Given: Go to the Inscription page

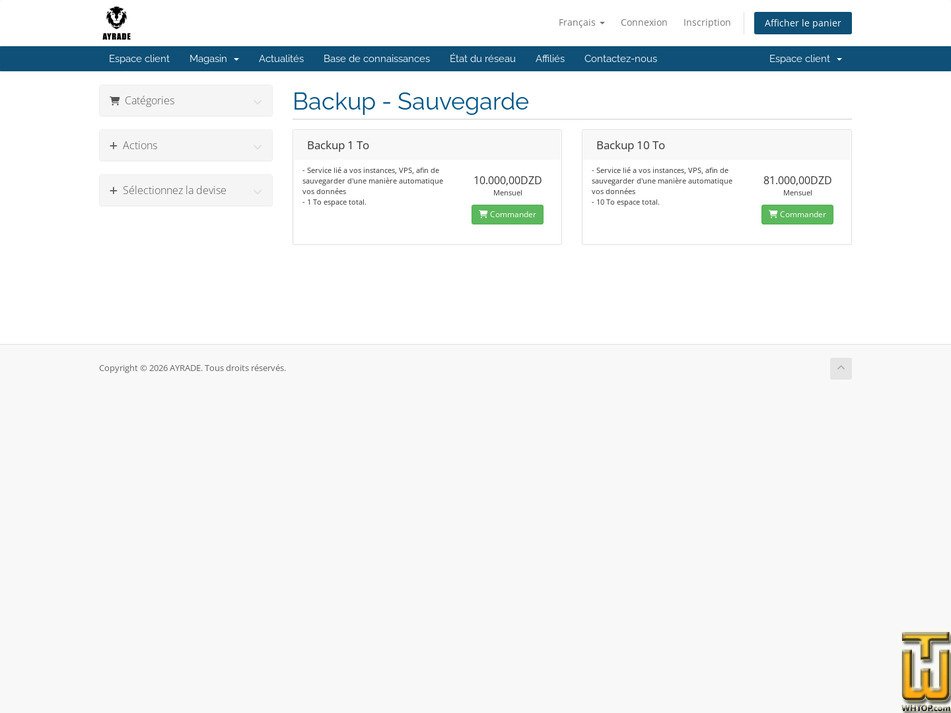Looking at the screenshot, I should pyautogui.click(x=707, y=22).
